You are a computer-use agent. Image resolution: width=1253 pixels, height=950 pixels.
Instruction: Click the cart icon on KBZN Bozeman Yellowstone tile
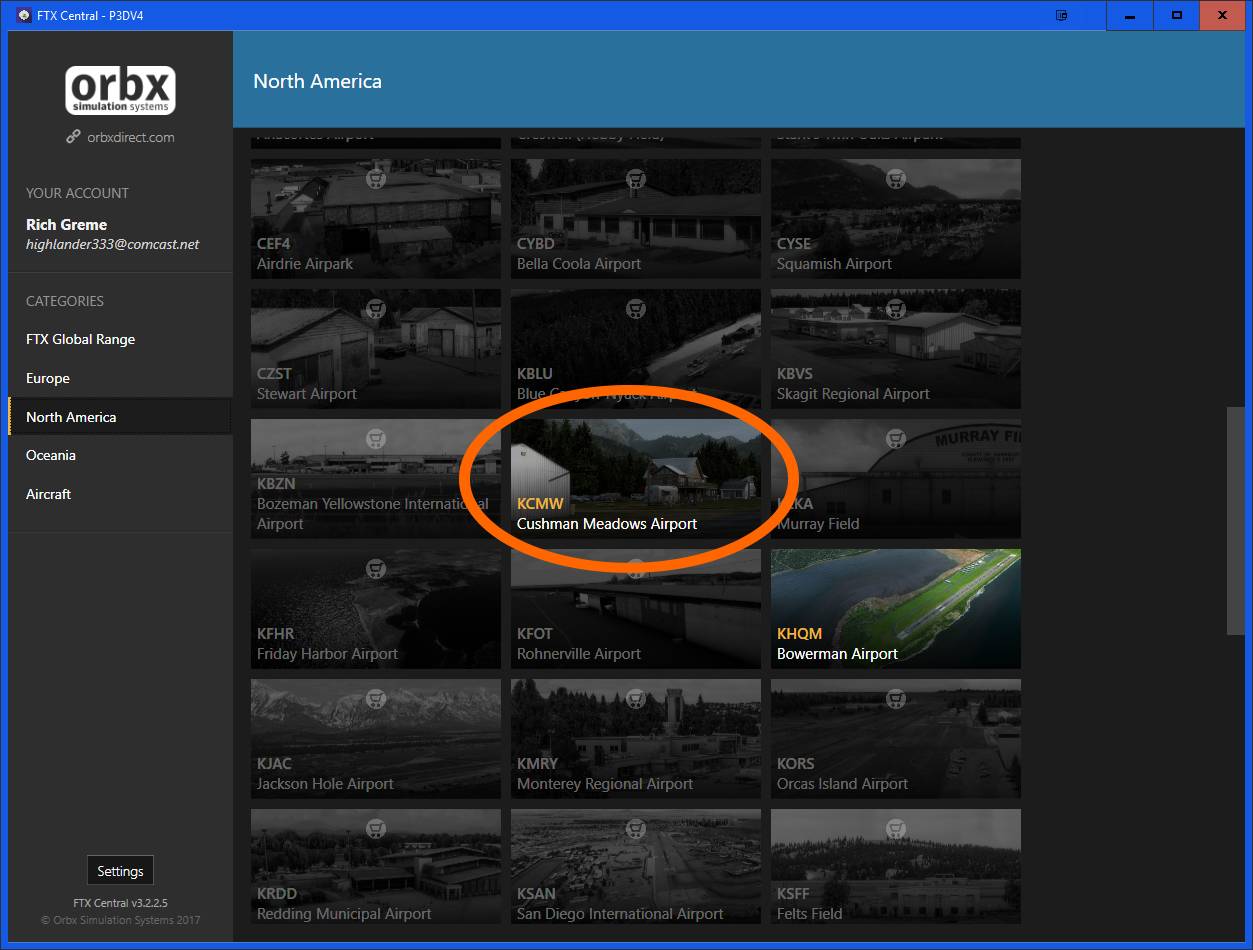point(376,439)
